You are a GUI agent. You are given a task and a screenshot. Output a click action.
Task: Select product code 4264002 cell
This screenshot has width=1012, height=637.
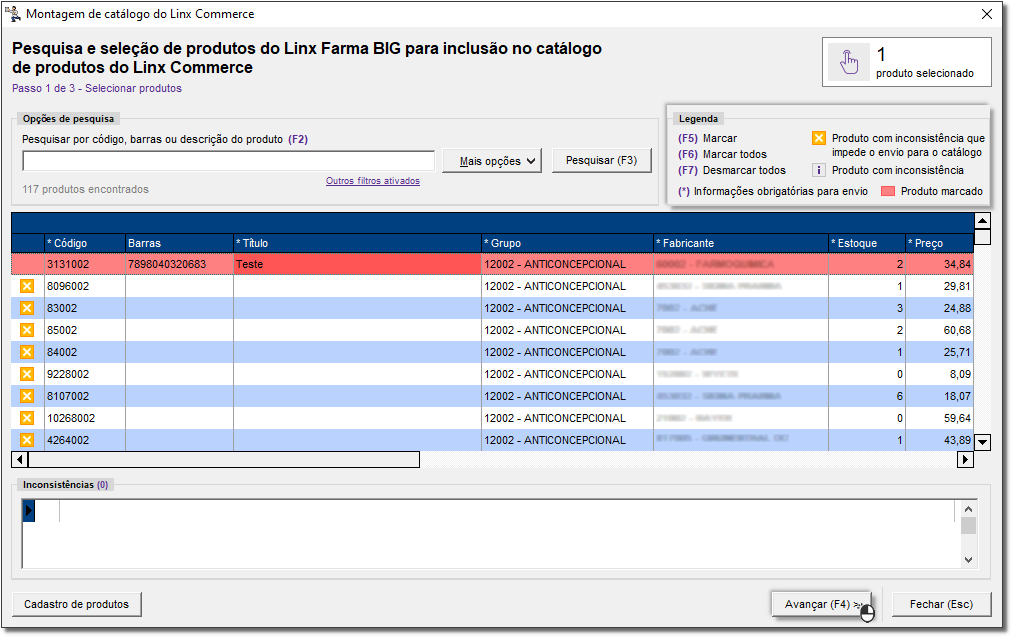[85, 440]
